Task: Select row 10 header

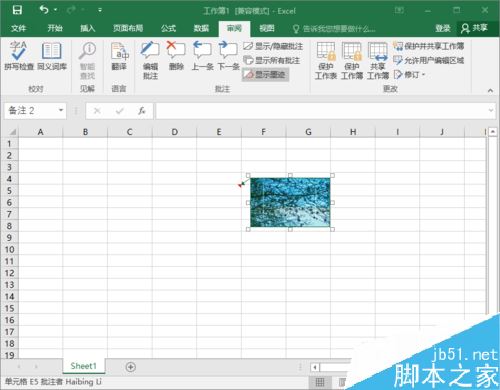Action: (x=9, y=249)
